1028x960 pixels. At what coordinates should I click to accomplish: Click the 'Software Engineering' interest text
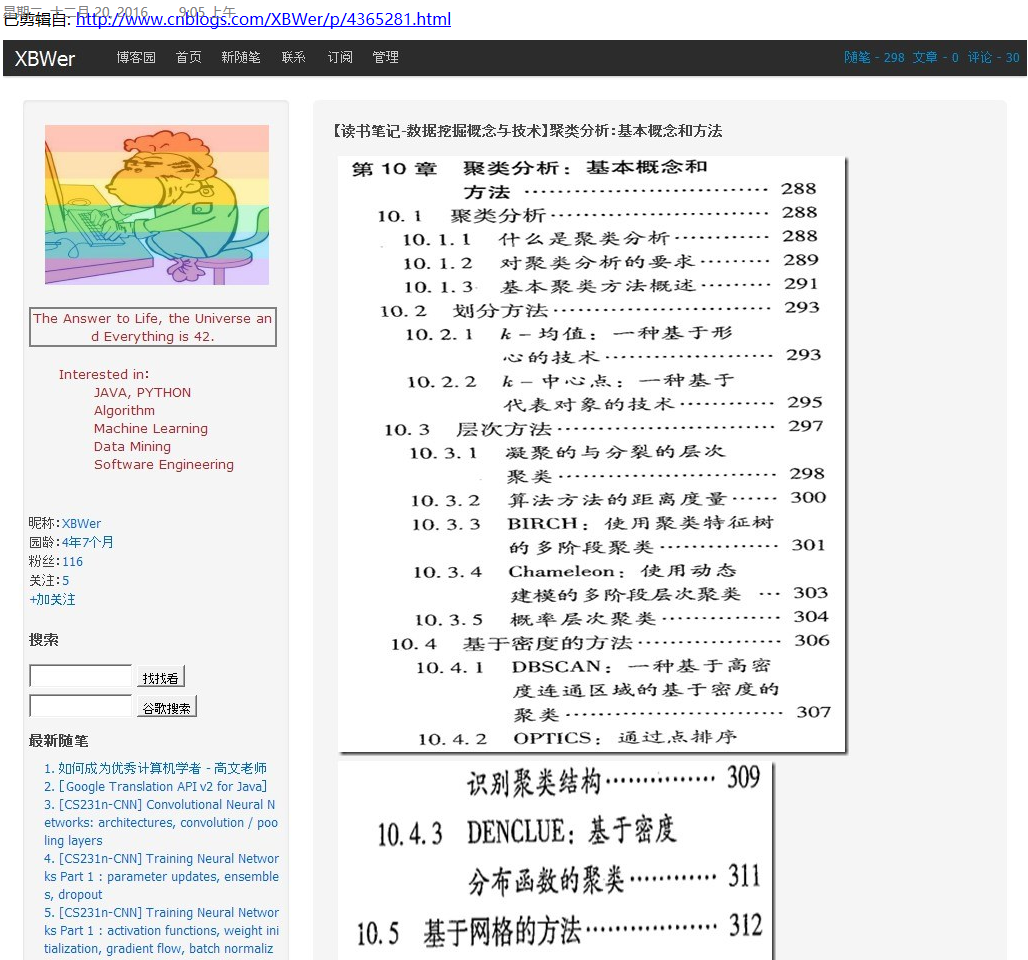click(x=164, y=464)
